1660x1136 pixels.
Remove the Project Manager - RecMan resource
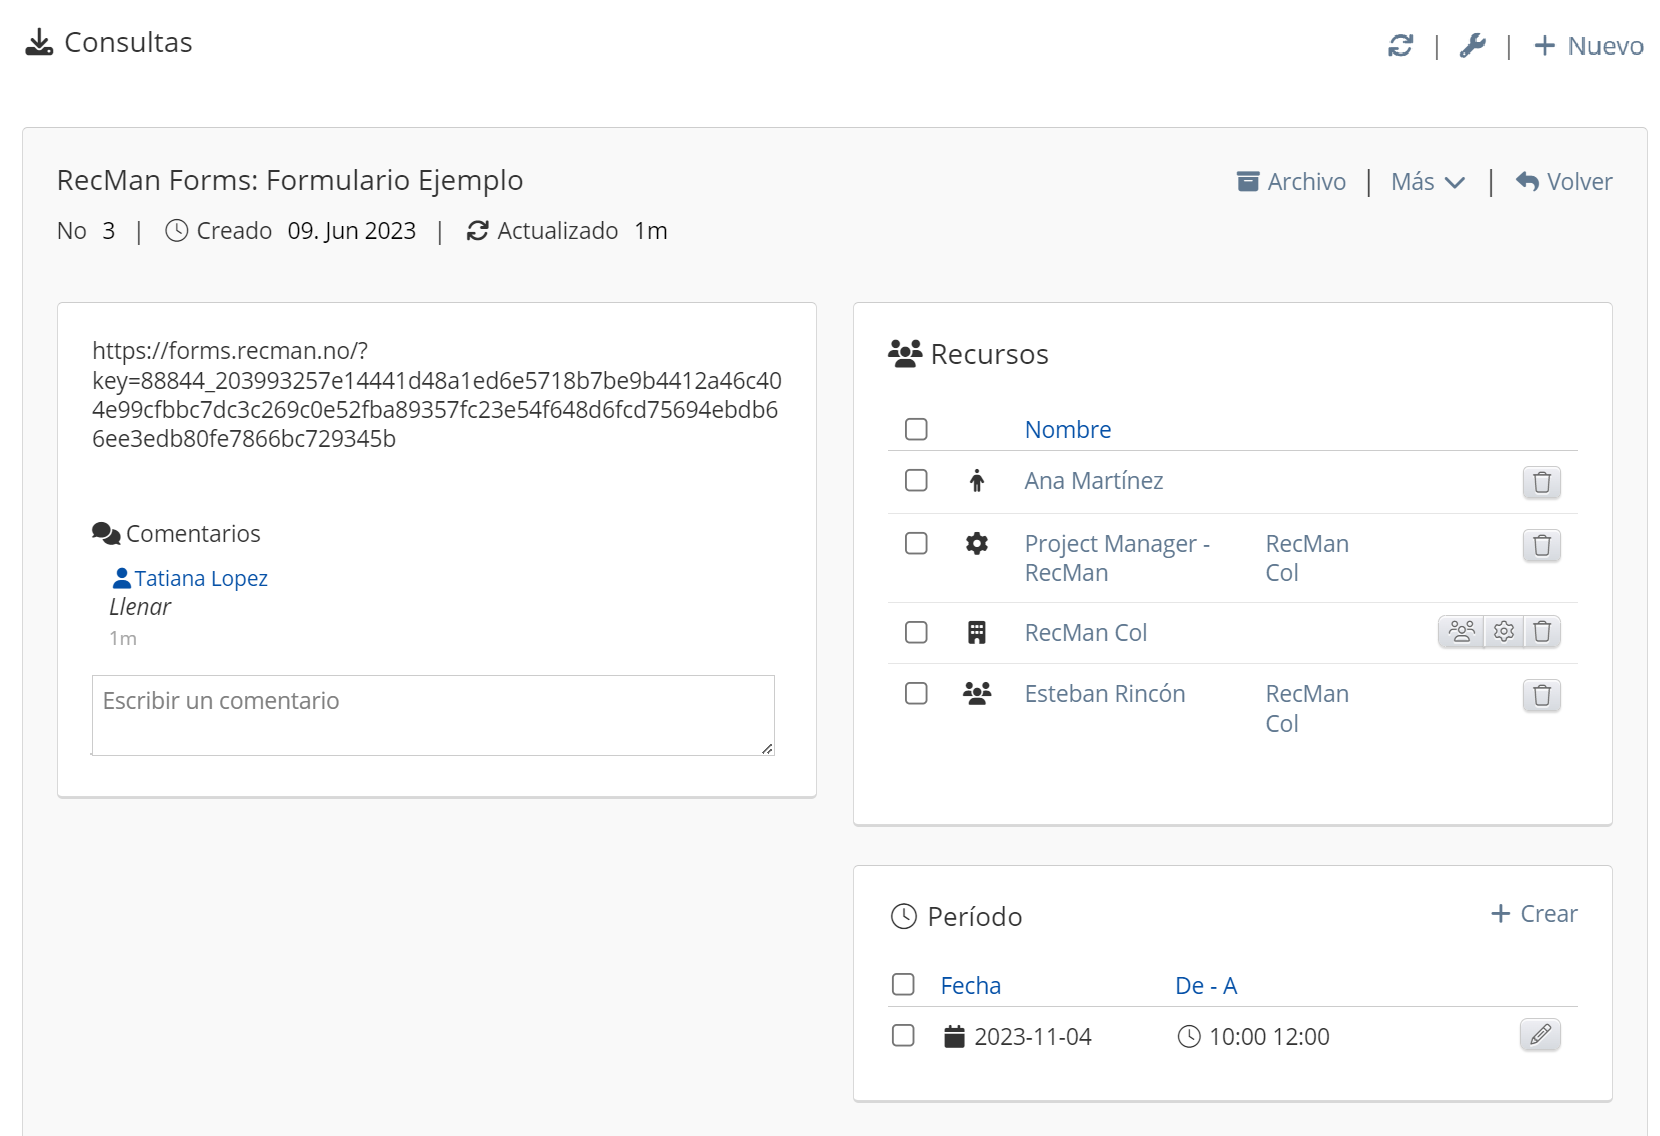(1541, 545)
